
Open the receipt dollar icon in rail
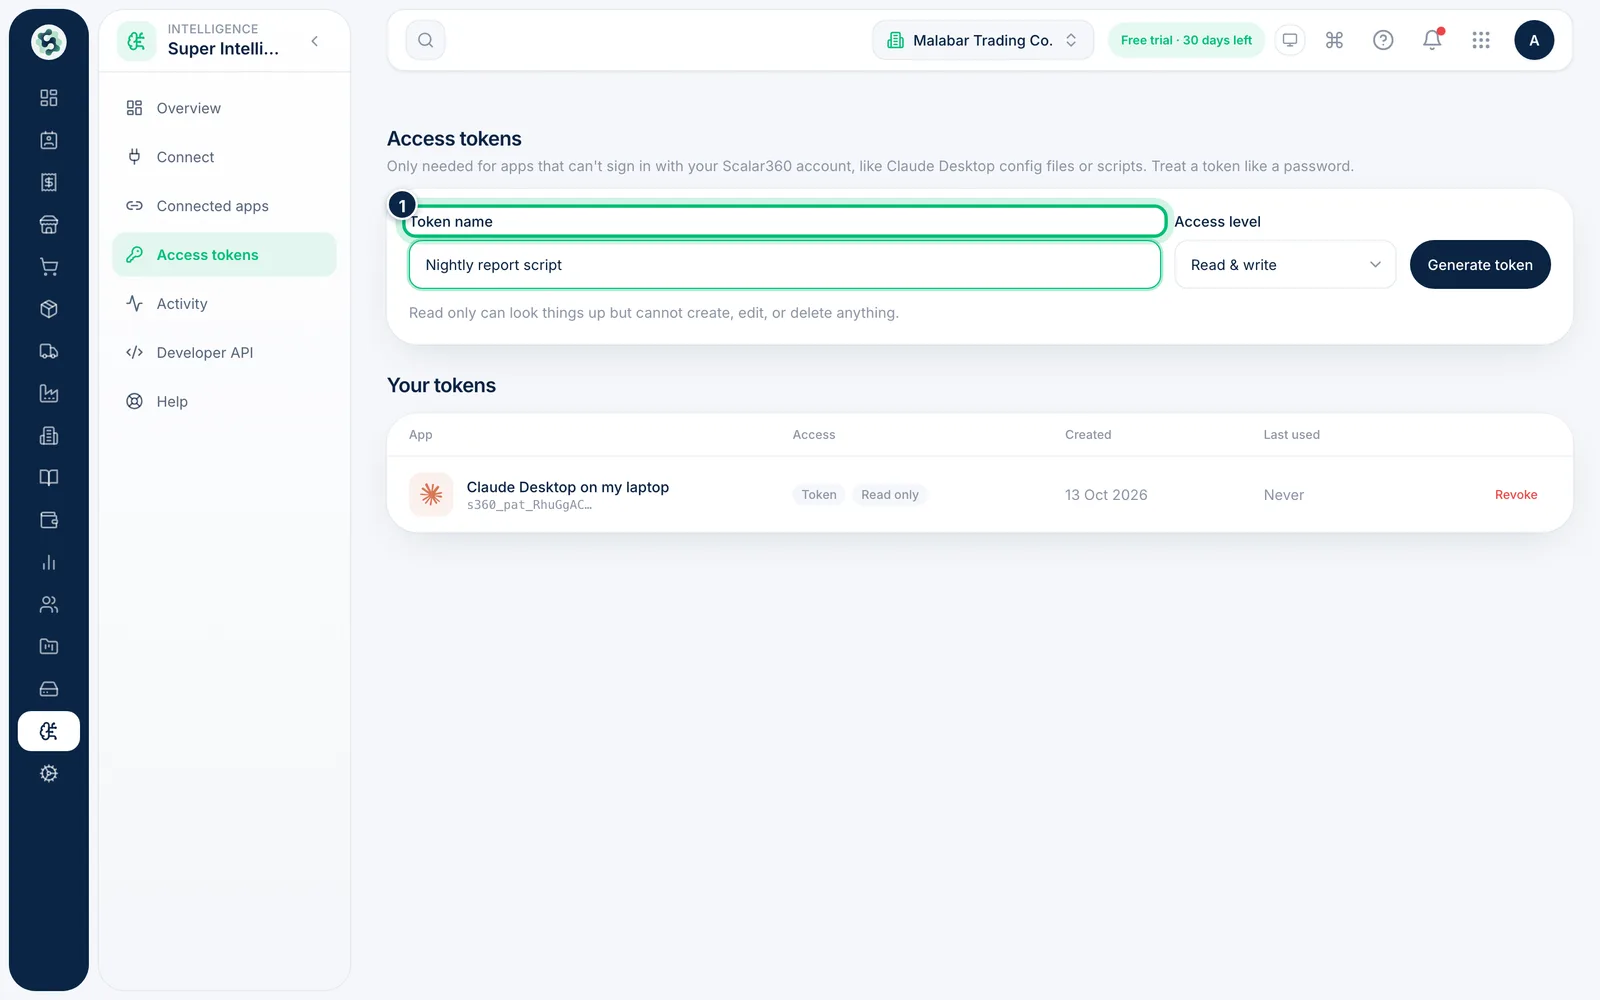48,182
